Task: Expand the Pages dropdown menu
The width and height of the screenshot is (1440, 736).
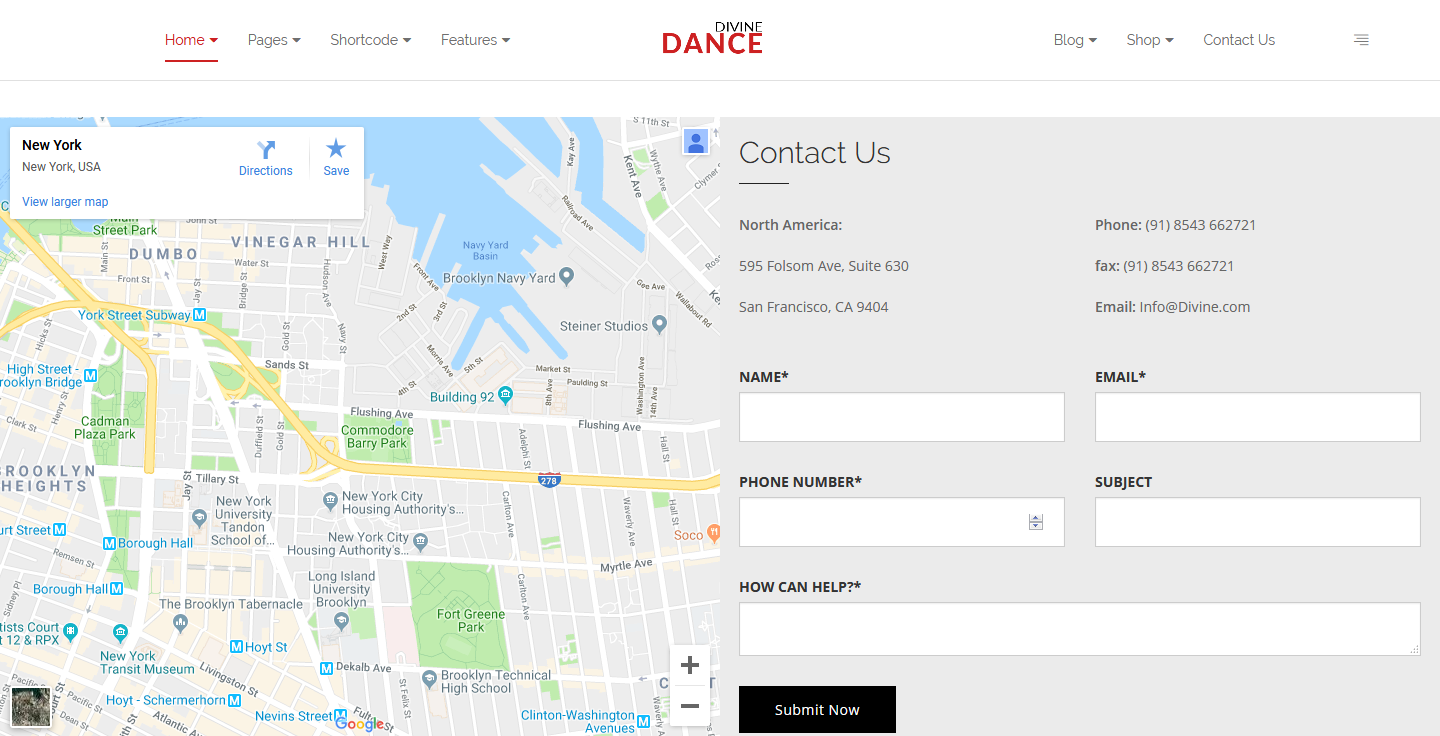Action: (x=274, y=40)
